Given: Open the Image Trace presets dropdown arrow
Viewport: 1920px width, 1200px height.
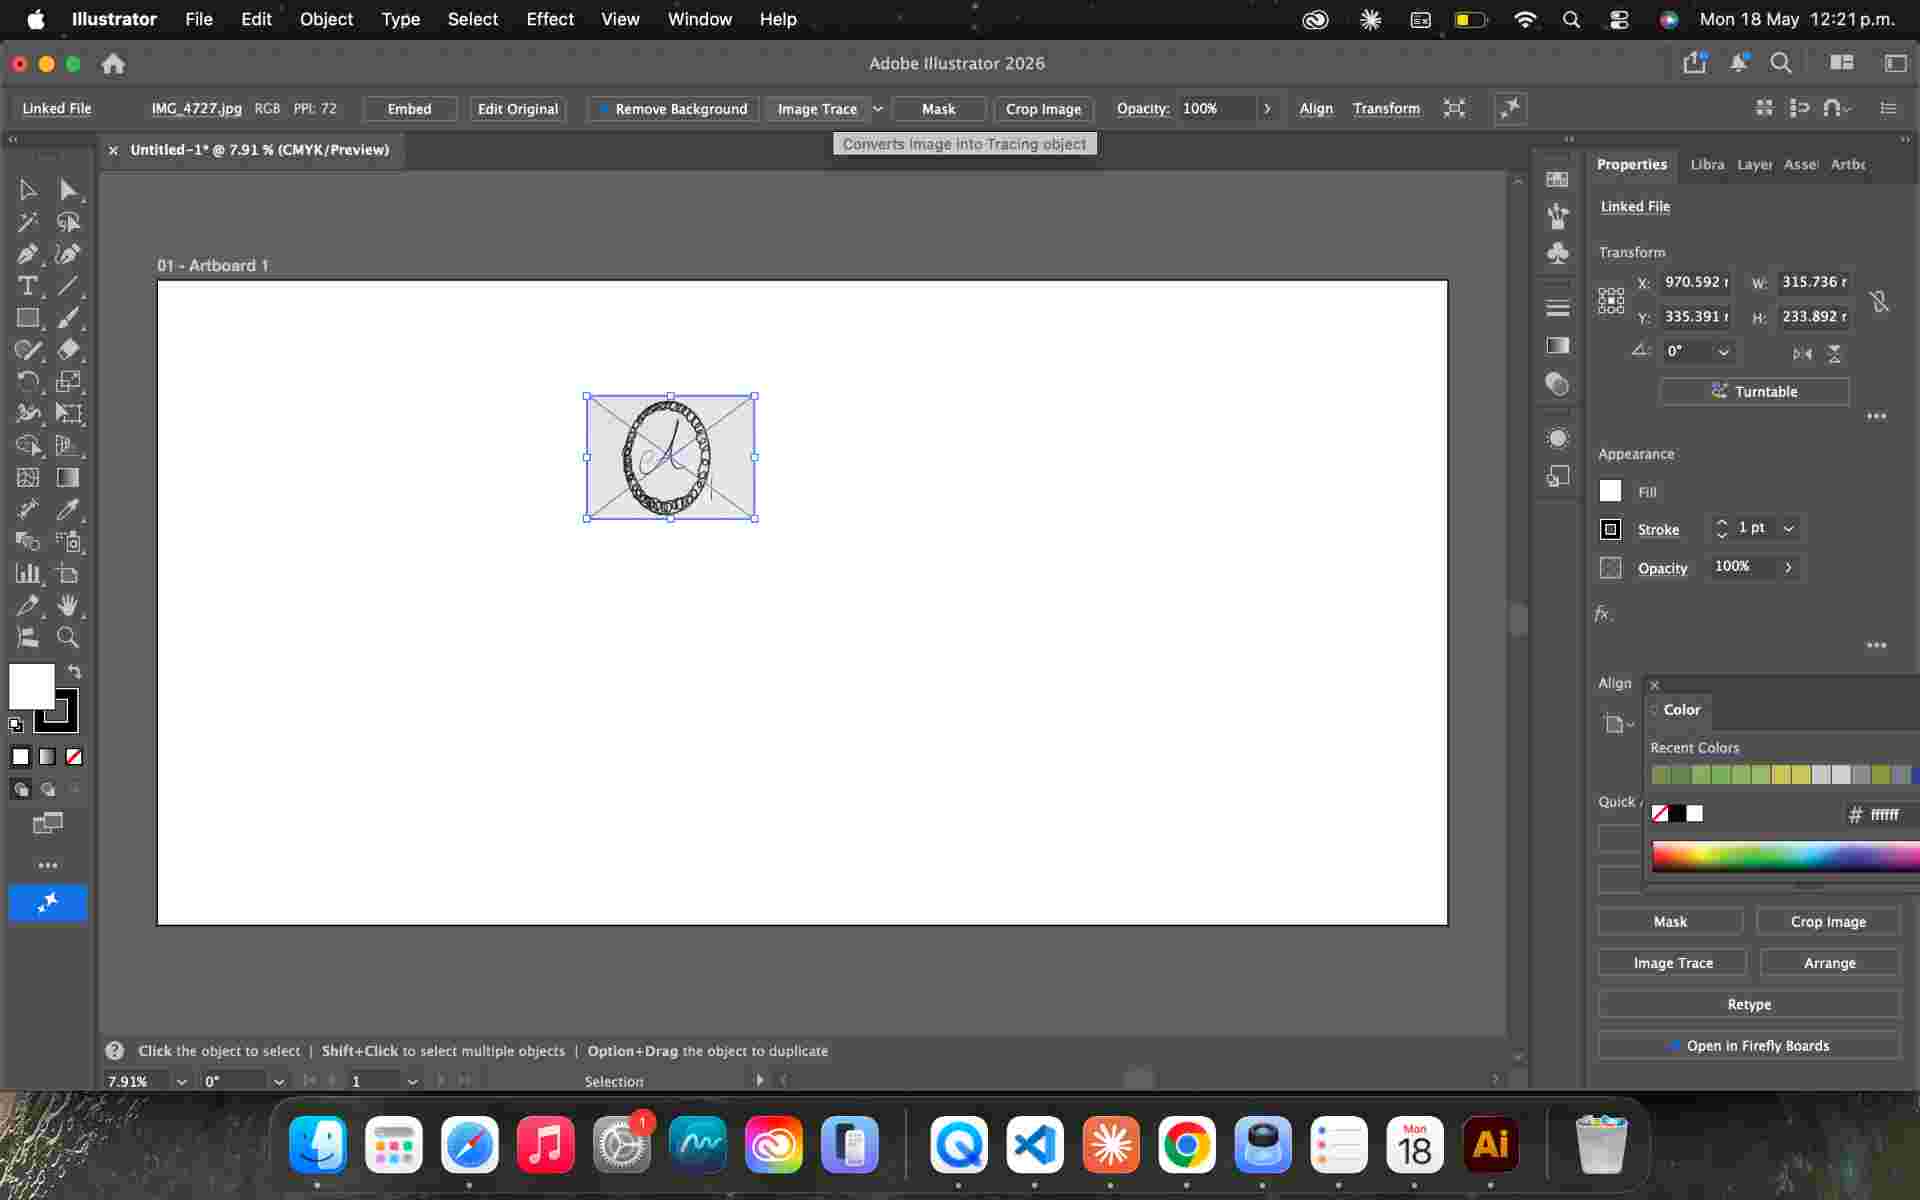Looking at the screenshot, I should click(878, 109).
